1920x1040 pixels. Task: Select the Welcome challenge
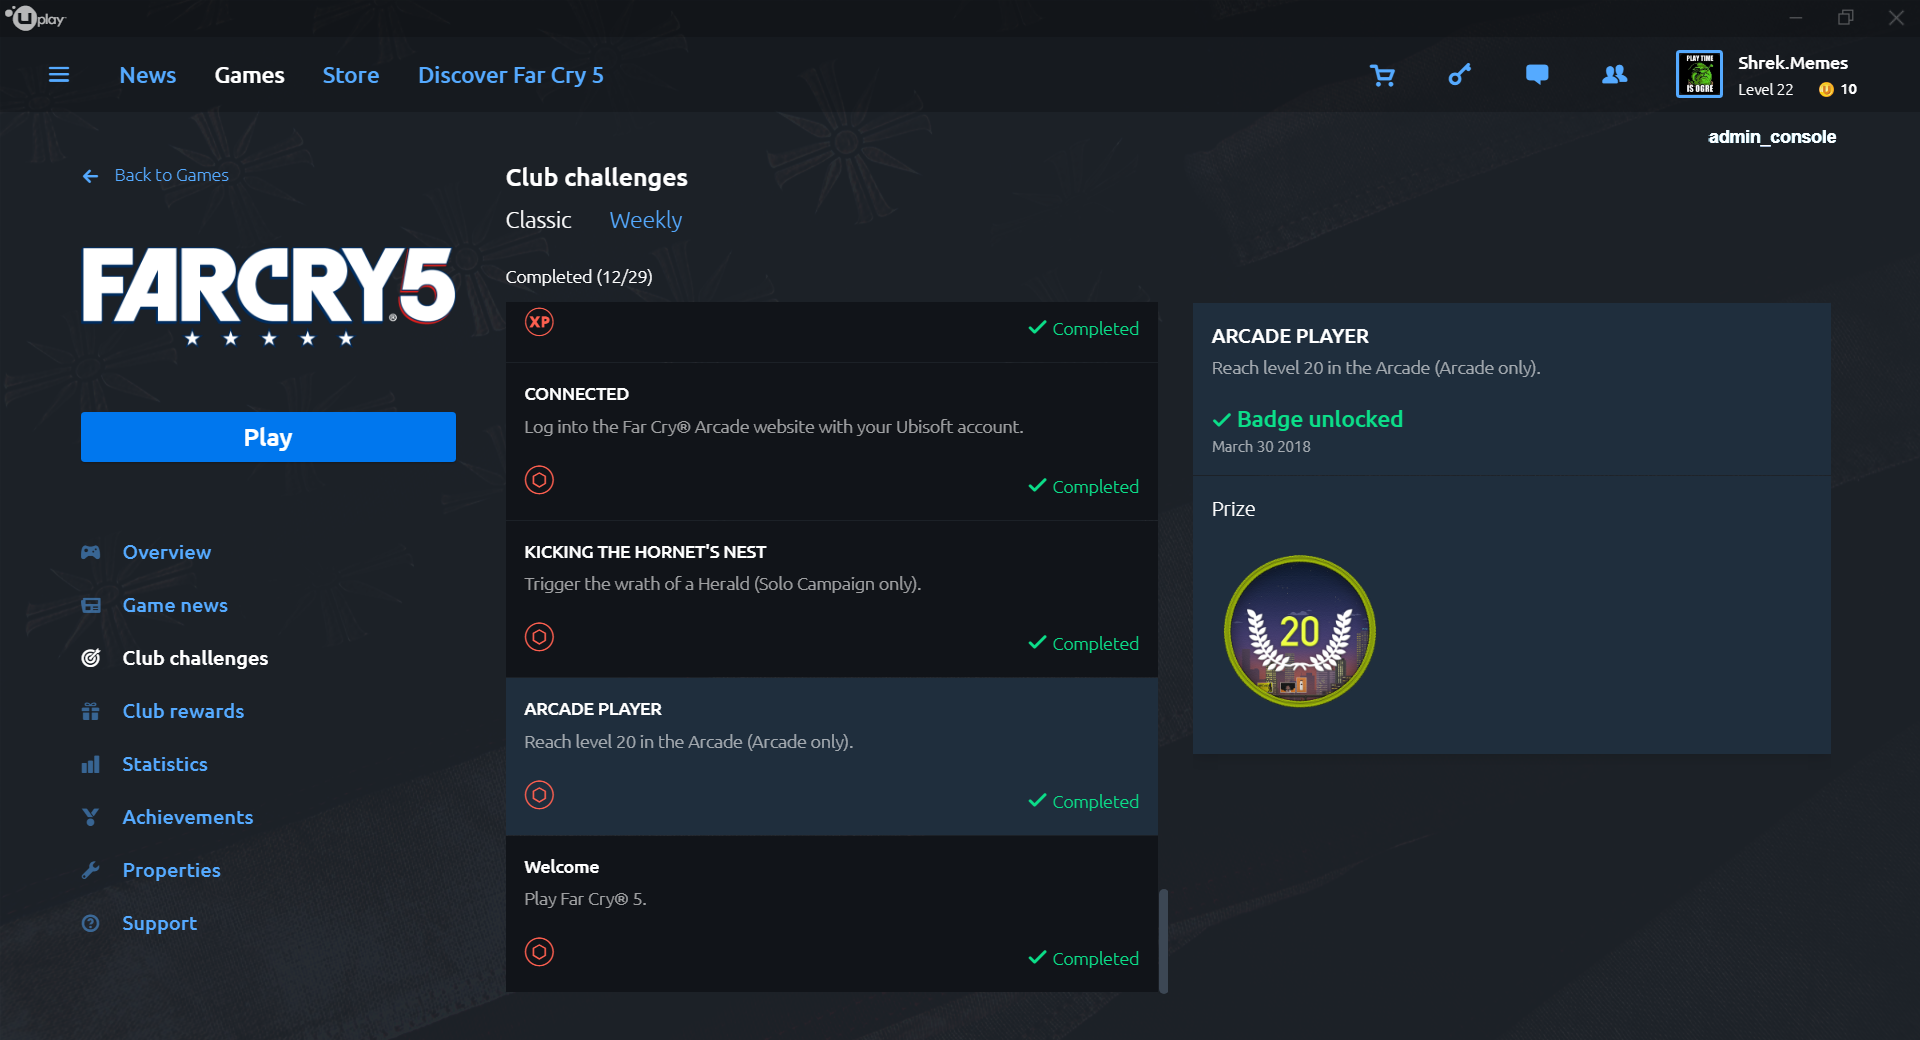tap(832, 914)
